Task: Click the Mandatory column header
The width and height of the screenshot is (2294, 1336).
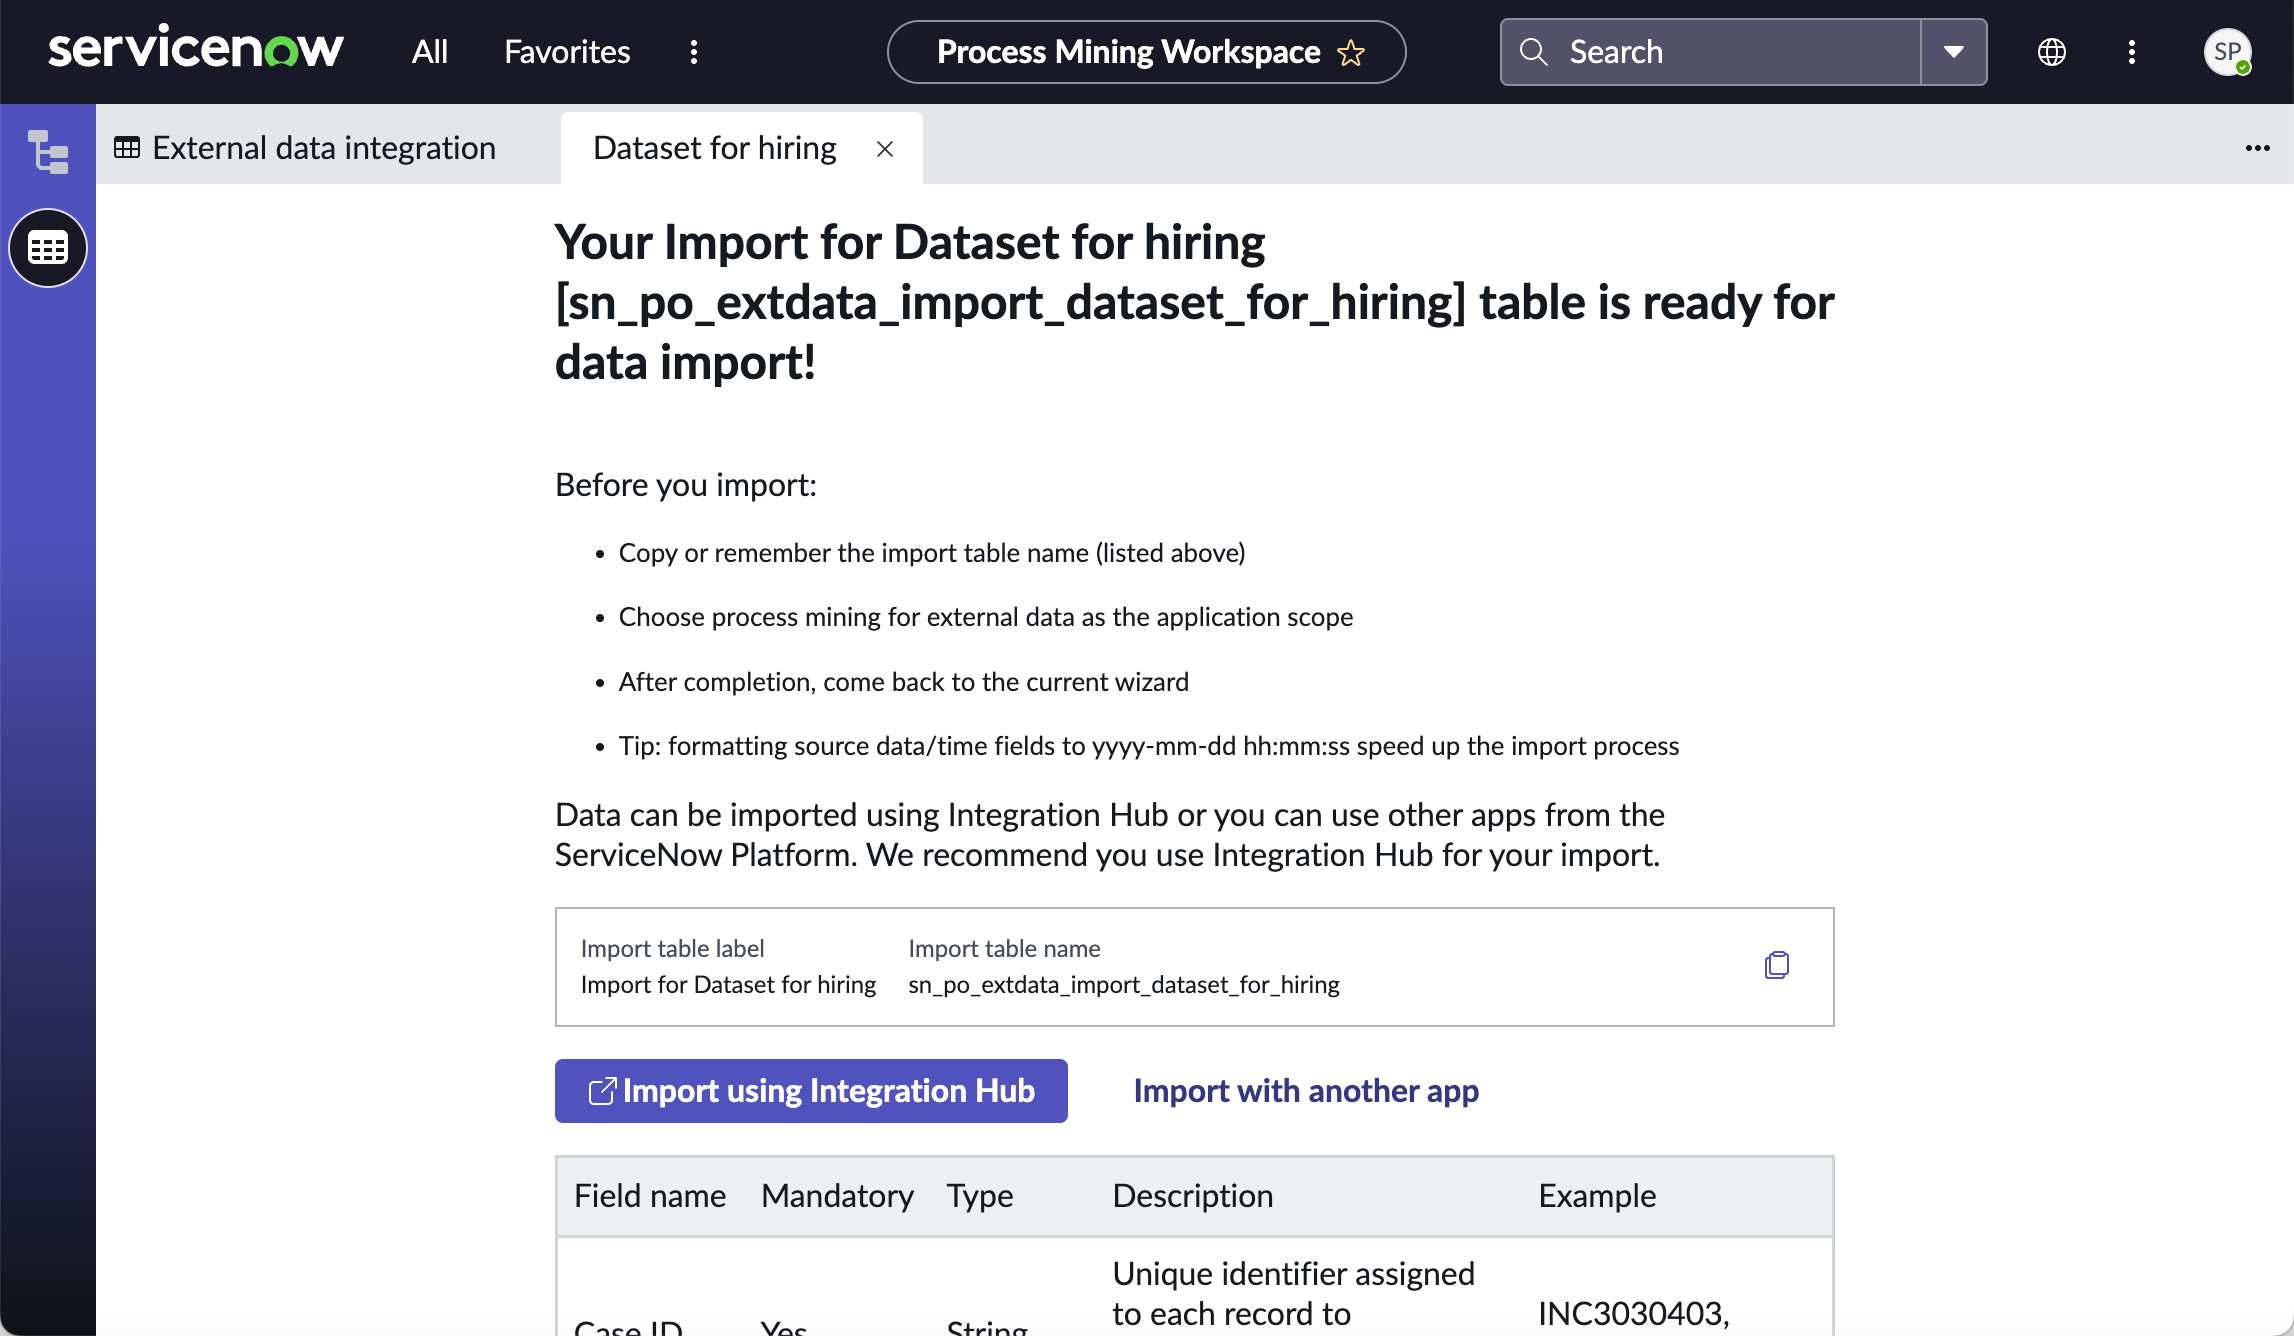Action: [838, 1196]
